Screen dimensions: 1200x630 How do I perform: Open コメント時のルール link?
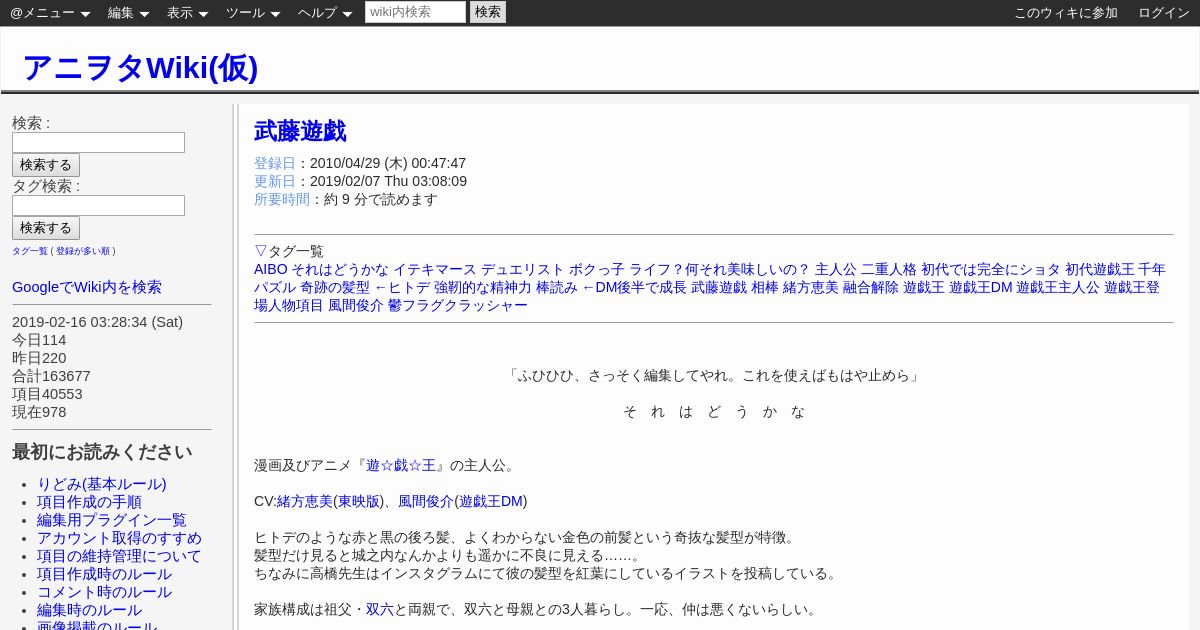click(x=104, y=592)
